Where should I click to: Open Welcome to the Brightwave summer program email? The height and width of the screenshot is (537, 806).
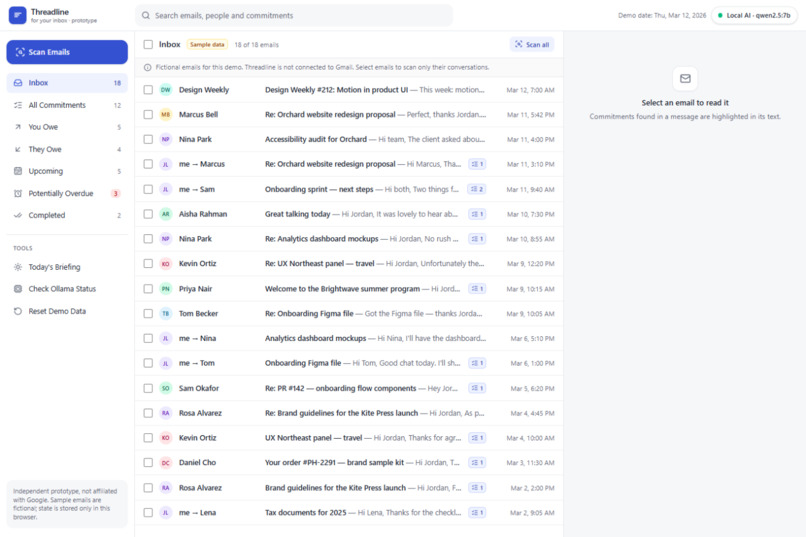(x=349, y=289)
